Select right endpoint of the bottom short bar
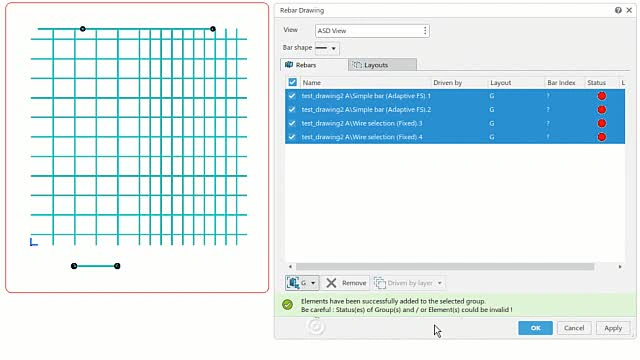This screenshot has height=360, width=640. coord(117,266)
